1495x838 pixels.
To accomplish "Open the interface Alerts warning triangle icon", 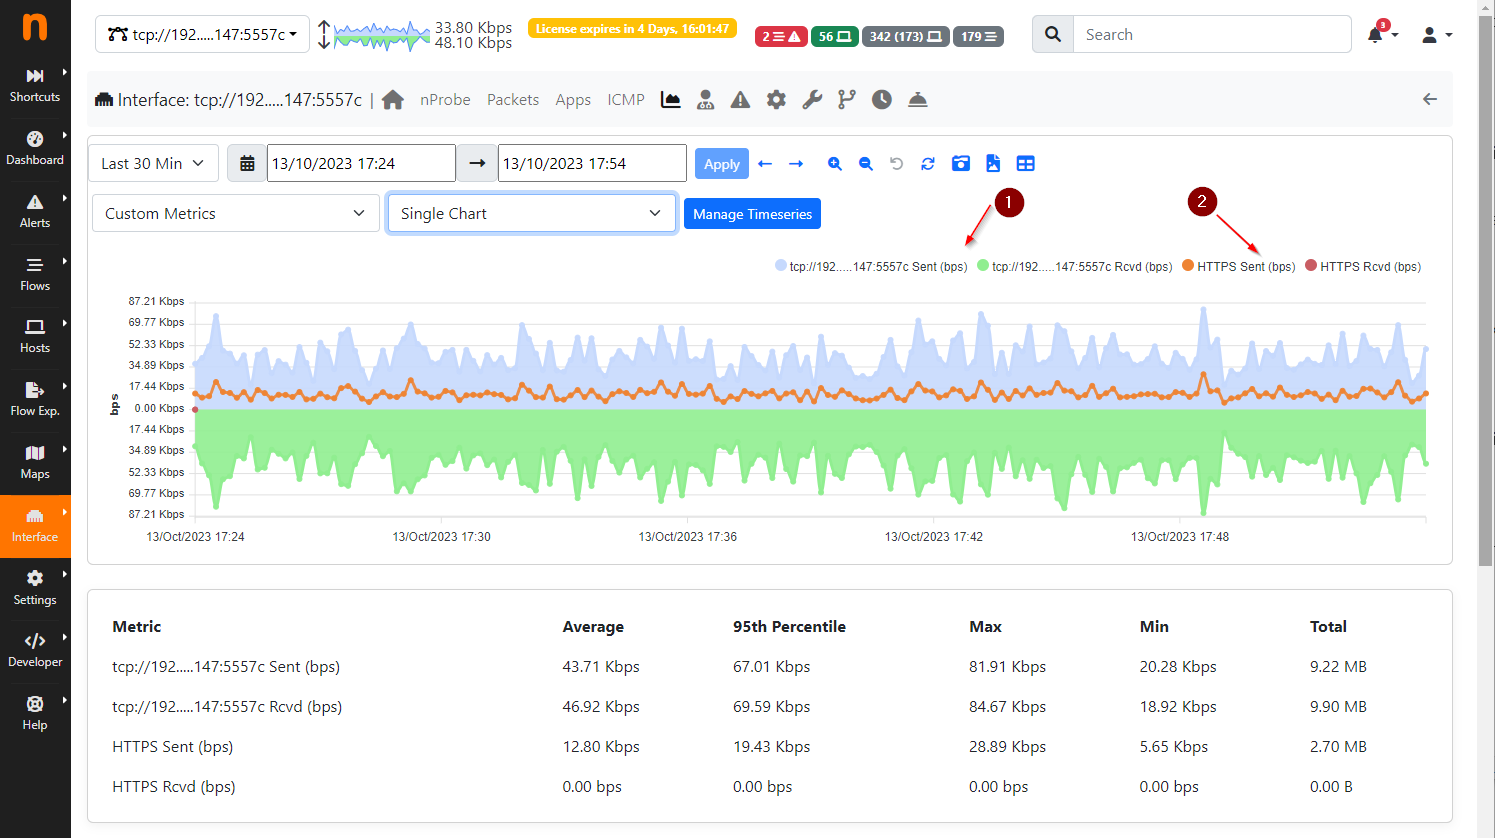I will 740,99.
